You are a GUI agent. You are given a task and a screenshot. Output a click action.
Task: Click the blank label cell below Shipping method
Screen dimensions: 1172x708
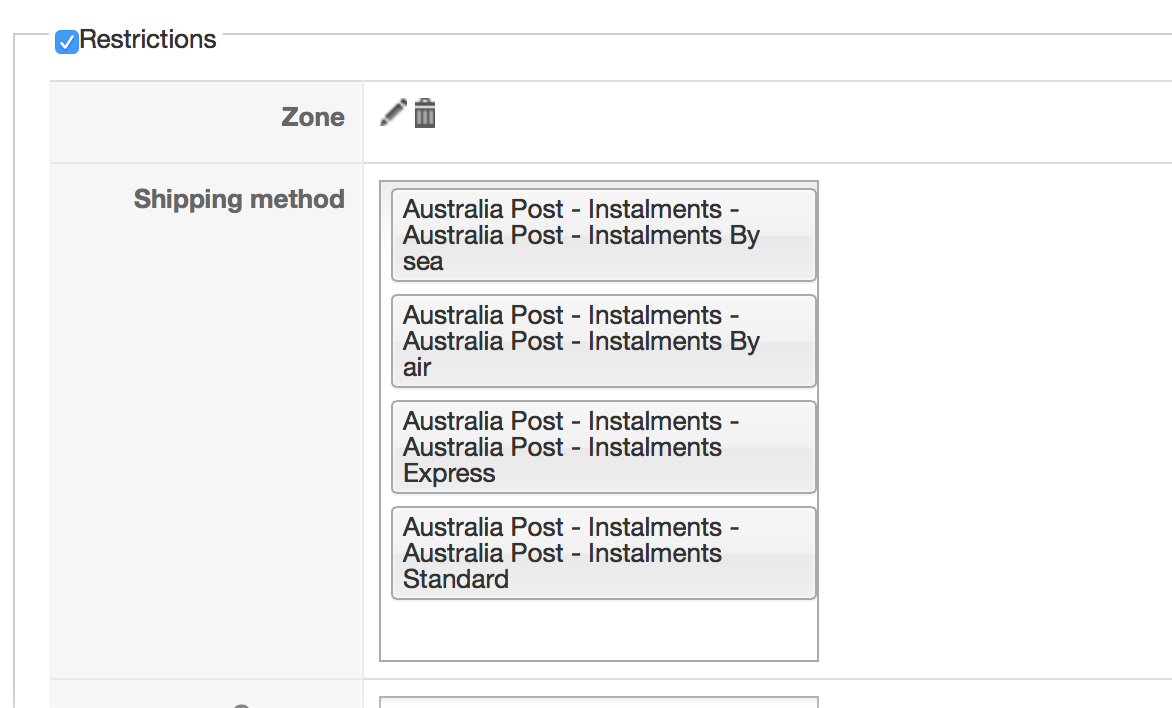coord(205,450)
